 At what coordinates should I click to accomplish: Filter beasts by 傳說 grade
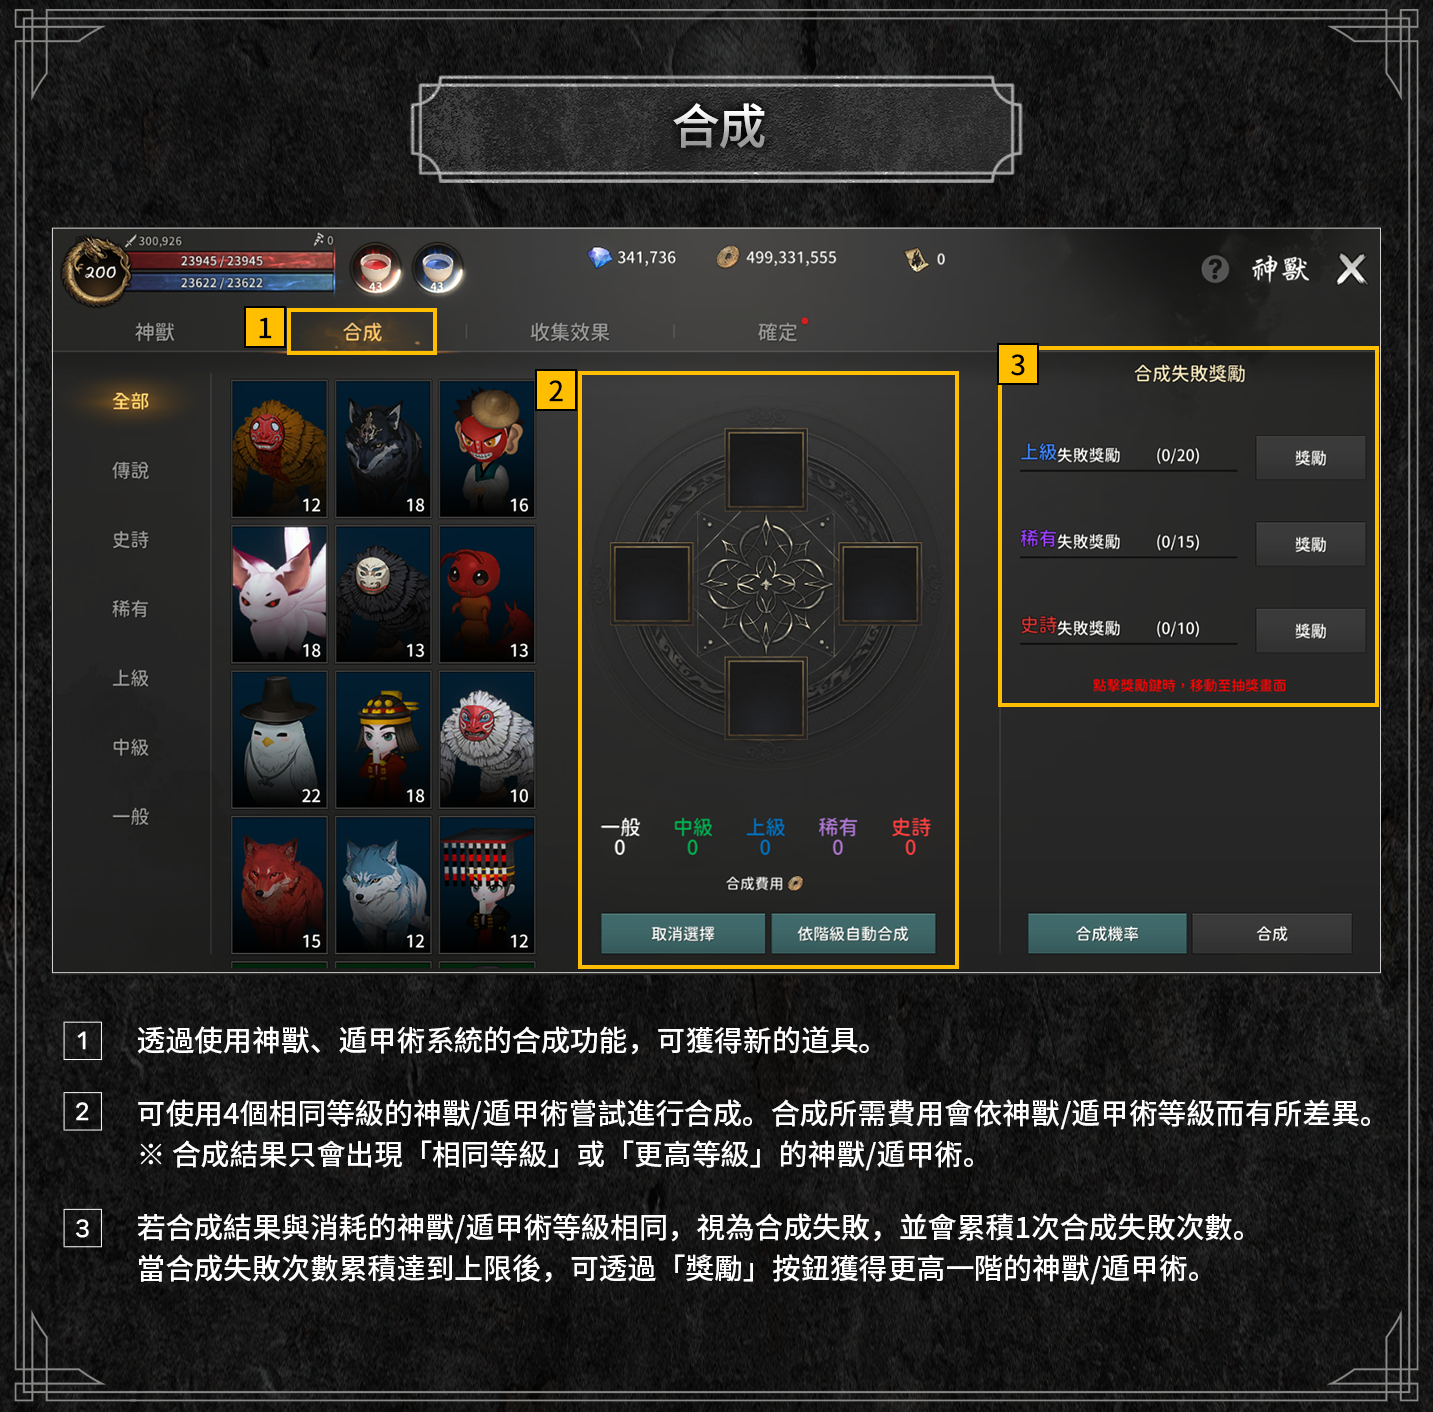(131, 470)
